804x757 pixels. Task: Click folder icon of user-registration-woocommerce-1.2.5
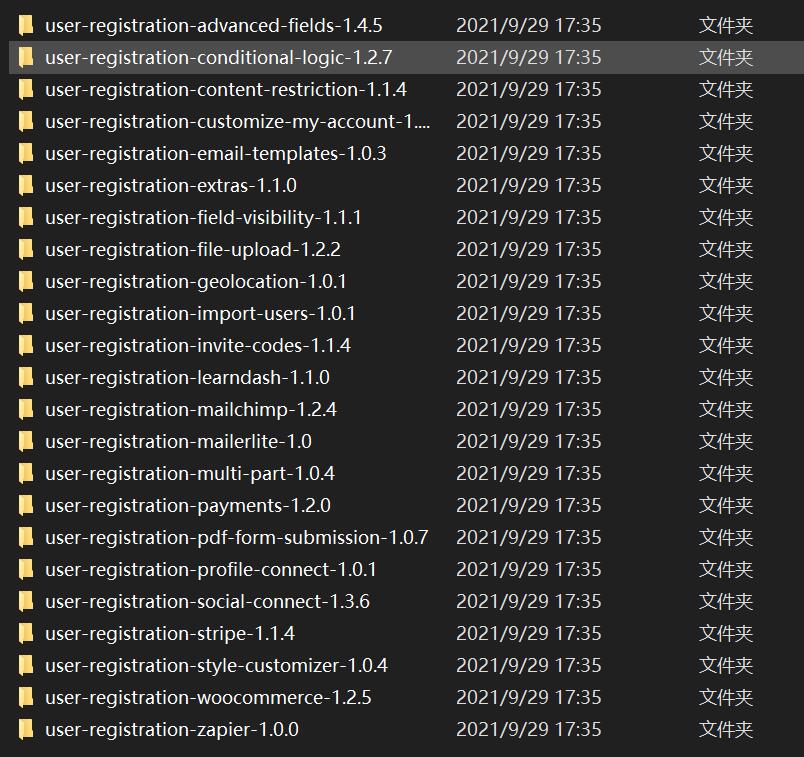[x=26, y=697]
